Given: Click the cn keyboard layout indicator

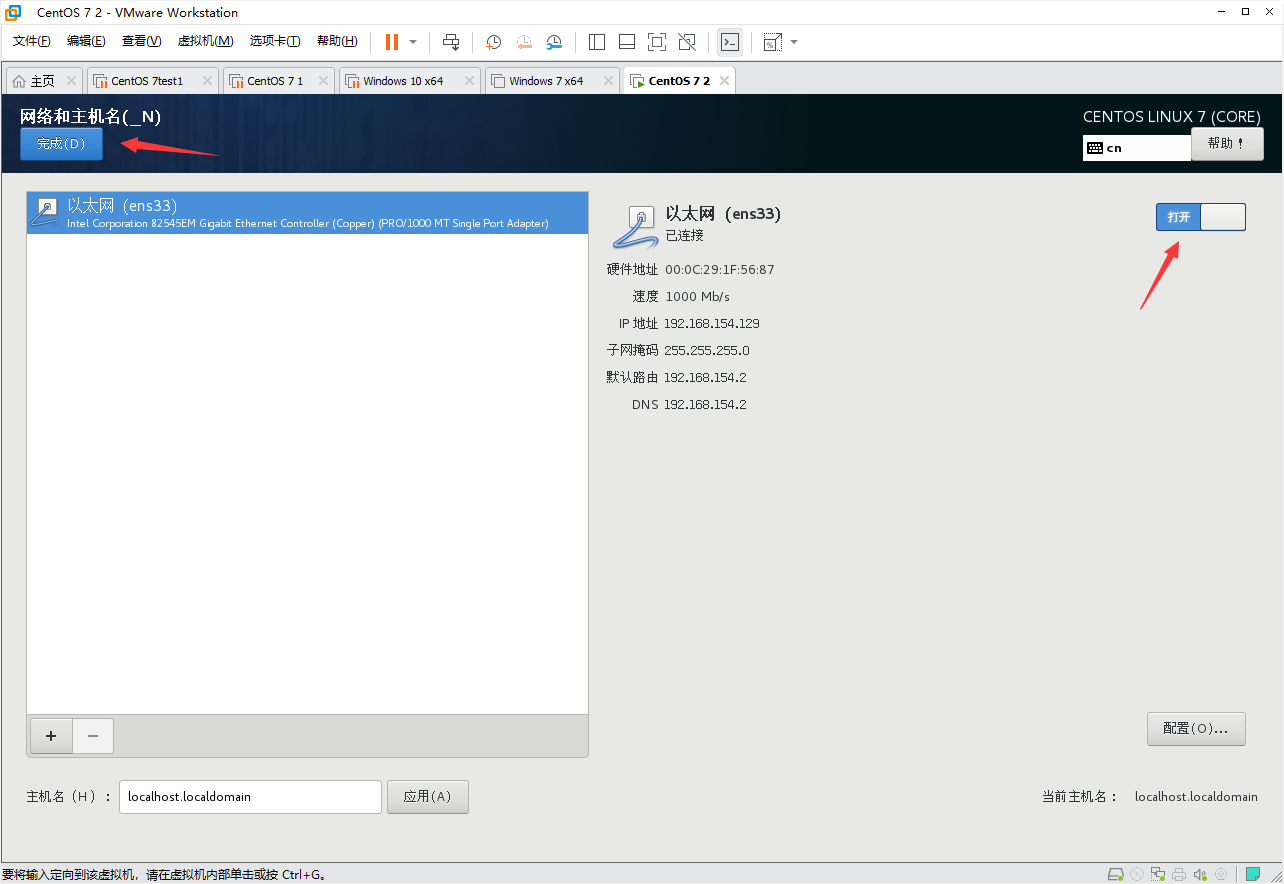Looking at the screenshot, I should pyautogui.click(x=1137, y=148).
